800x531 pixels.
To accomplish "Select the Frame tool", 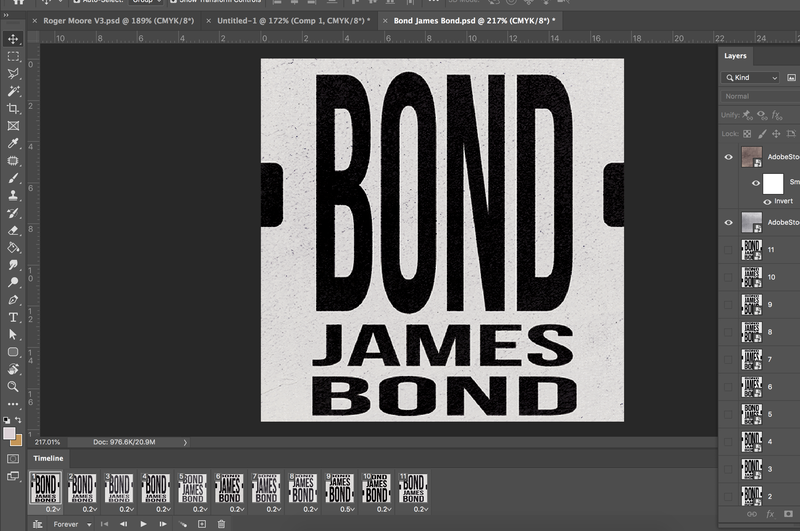I will 13,125.
